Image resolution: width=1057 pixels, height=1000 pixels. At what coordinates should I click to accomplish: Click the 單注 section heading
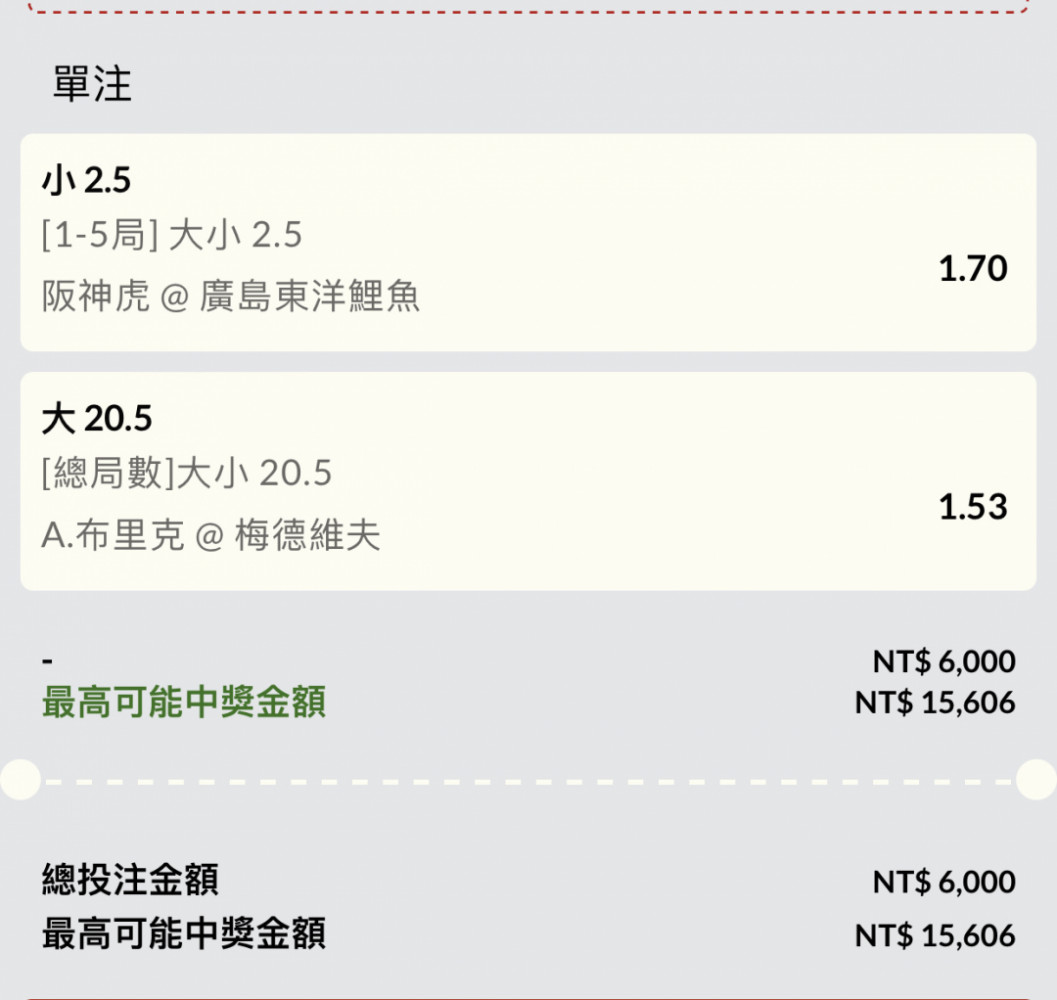click(x=92, y=84)
